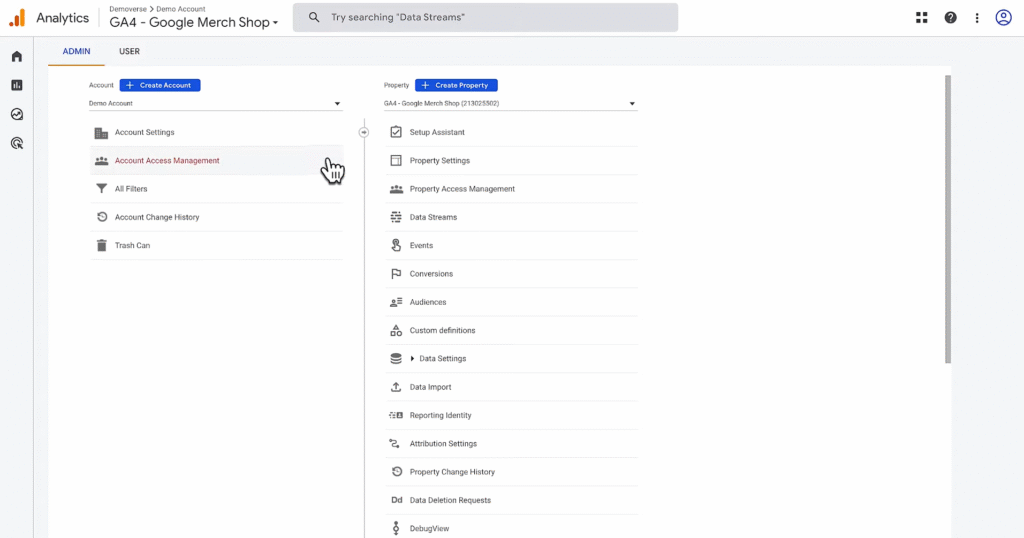Image resolution: width=1024 pixels, height=538 pixels.
Task: Expand the Data Settings triangle
Action: (x=412, y=358)
